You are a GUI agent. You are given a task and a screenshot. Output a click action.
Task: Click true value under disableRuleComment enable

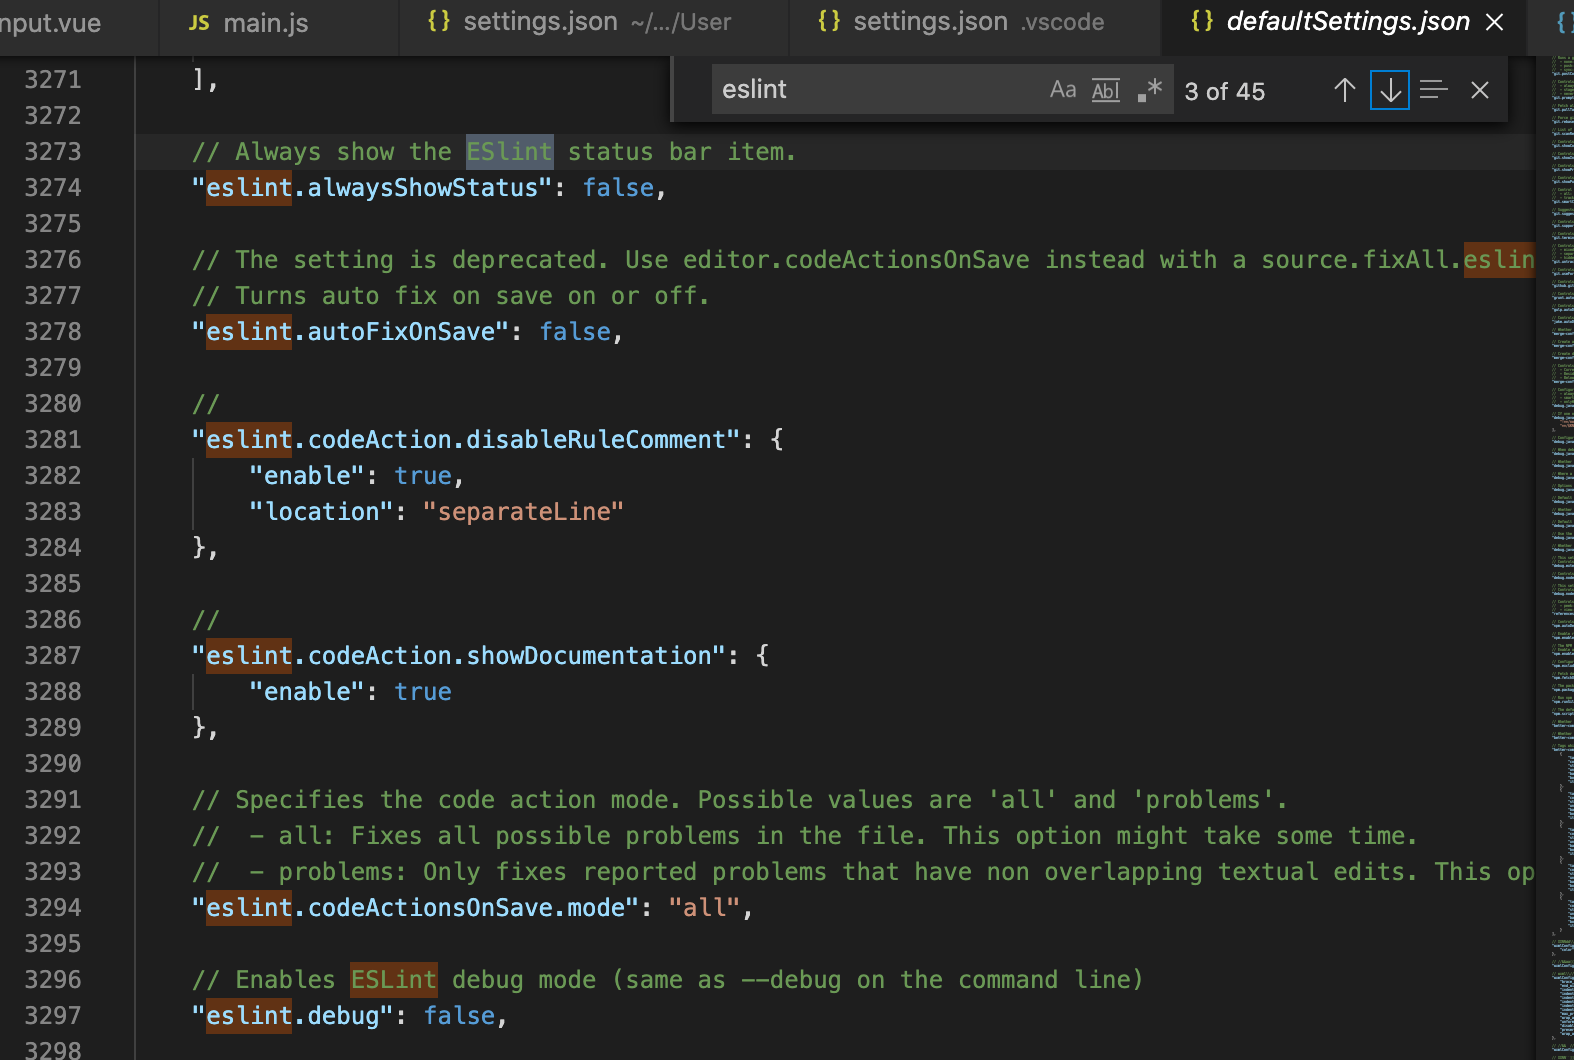422,476
